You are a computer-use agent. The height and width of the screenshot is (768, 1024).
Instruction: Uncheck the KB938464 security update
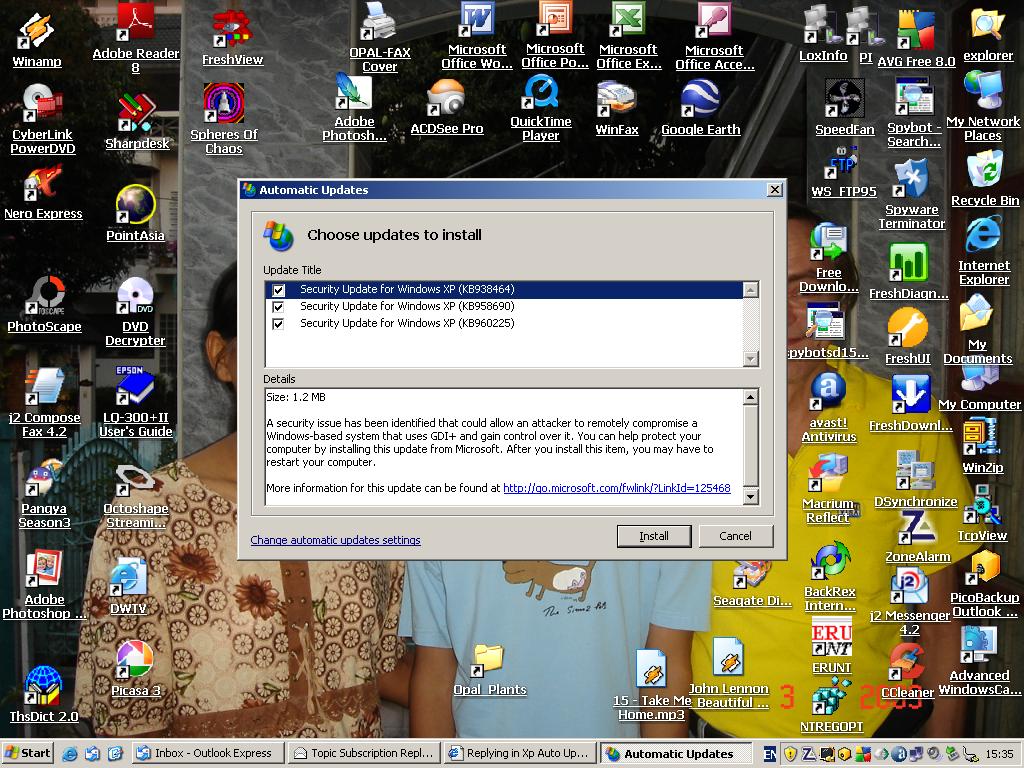pyautogui.click(x=279, y=289)
